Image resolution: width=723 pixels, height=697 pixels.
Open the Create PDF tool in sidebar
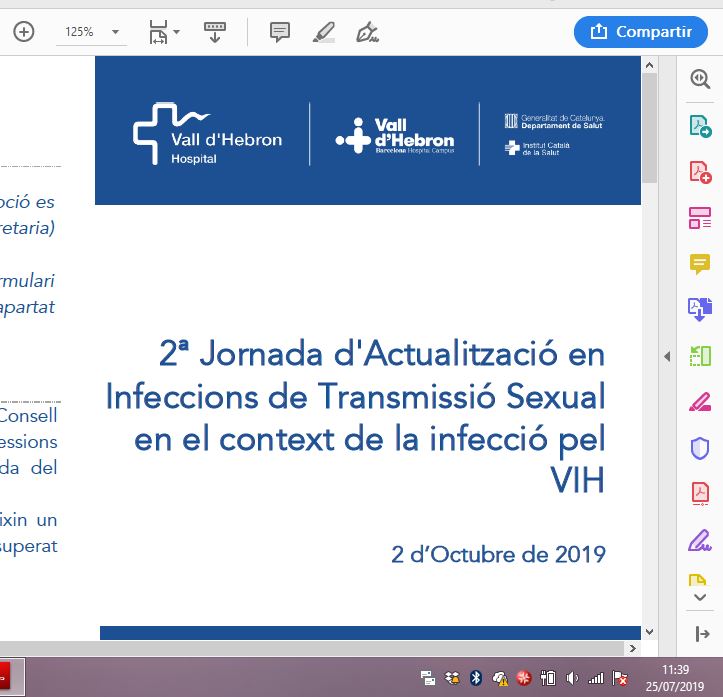pyautogui.click(x=699, y=172)
